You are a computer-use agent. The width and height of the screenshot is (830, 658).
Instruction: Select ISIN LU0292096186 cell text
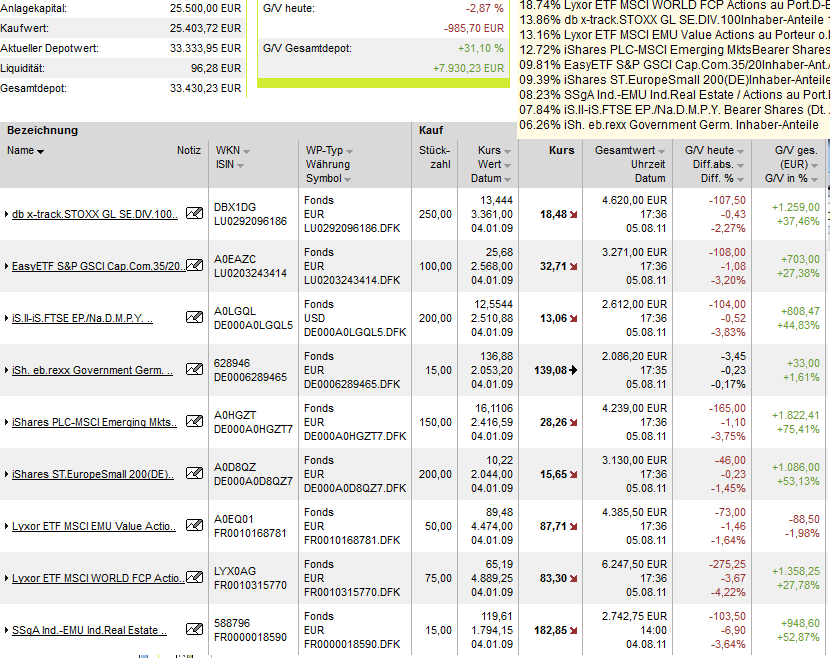250,221
